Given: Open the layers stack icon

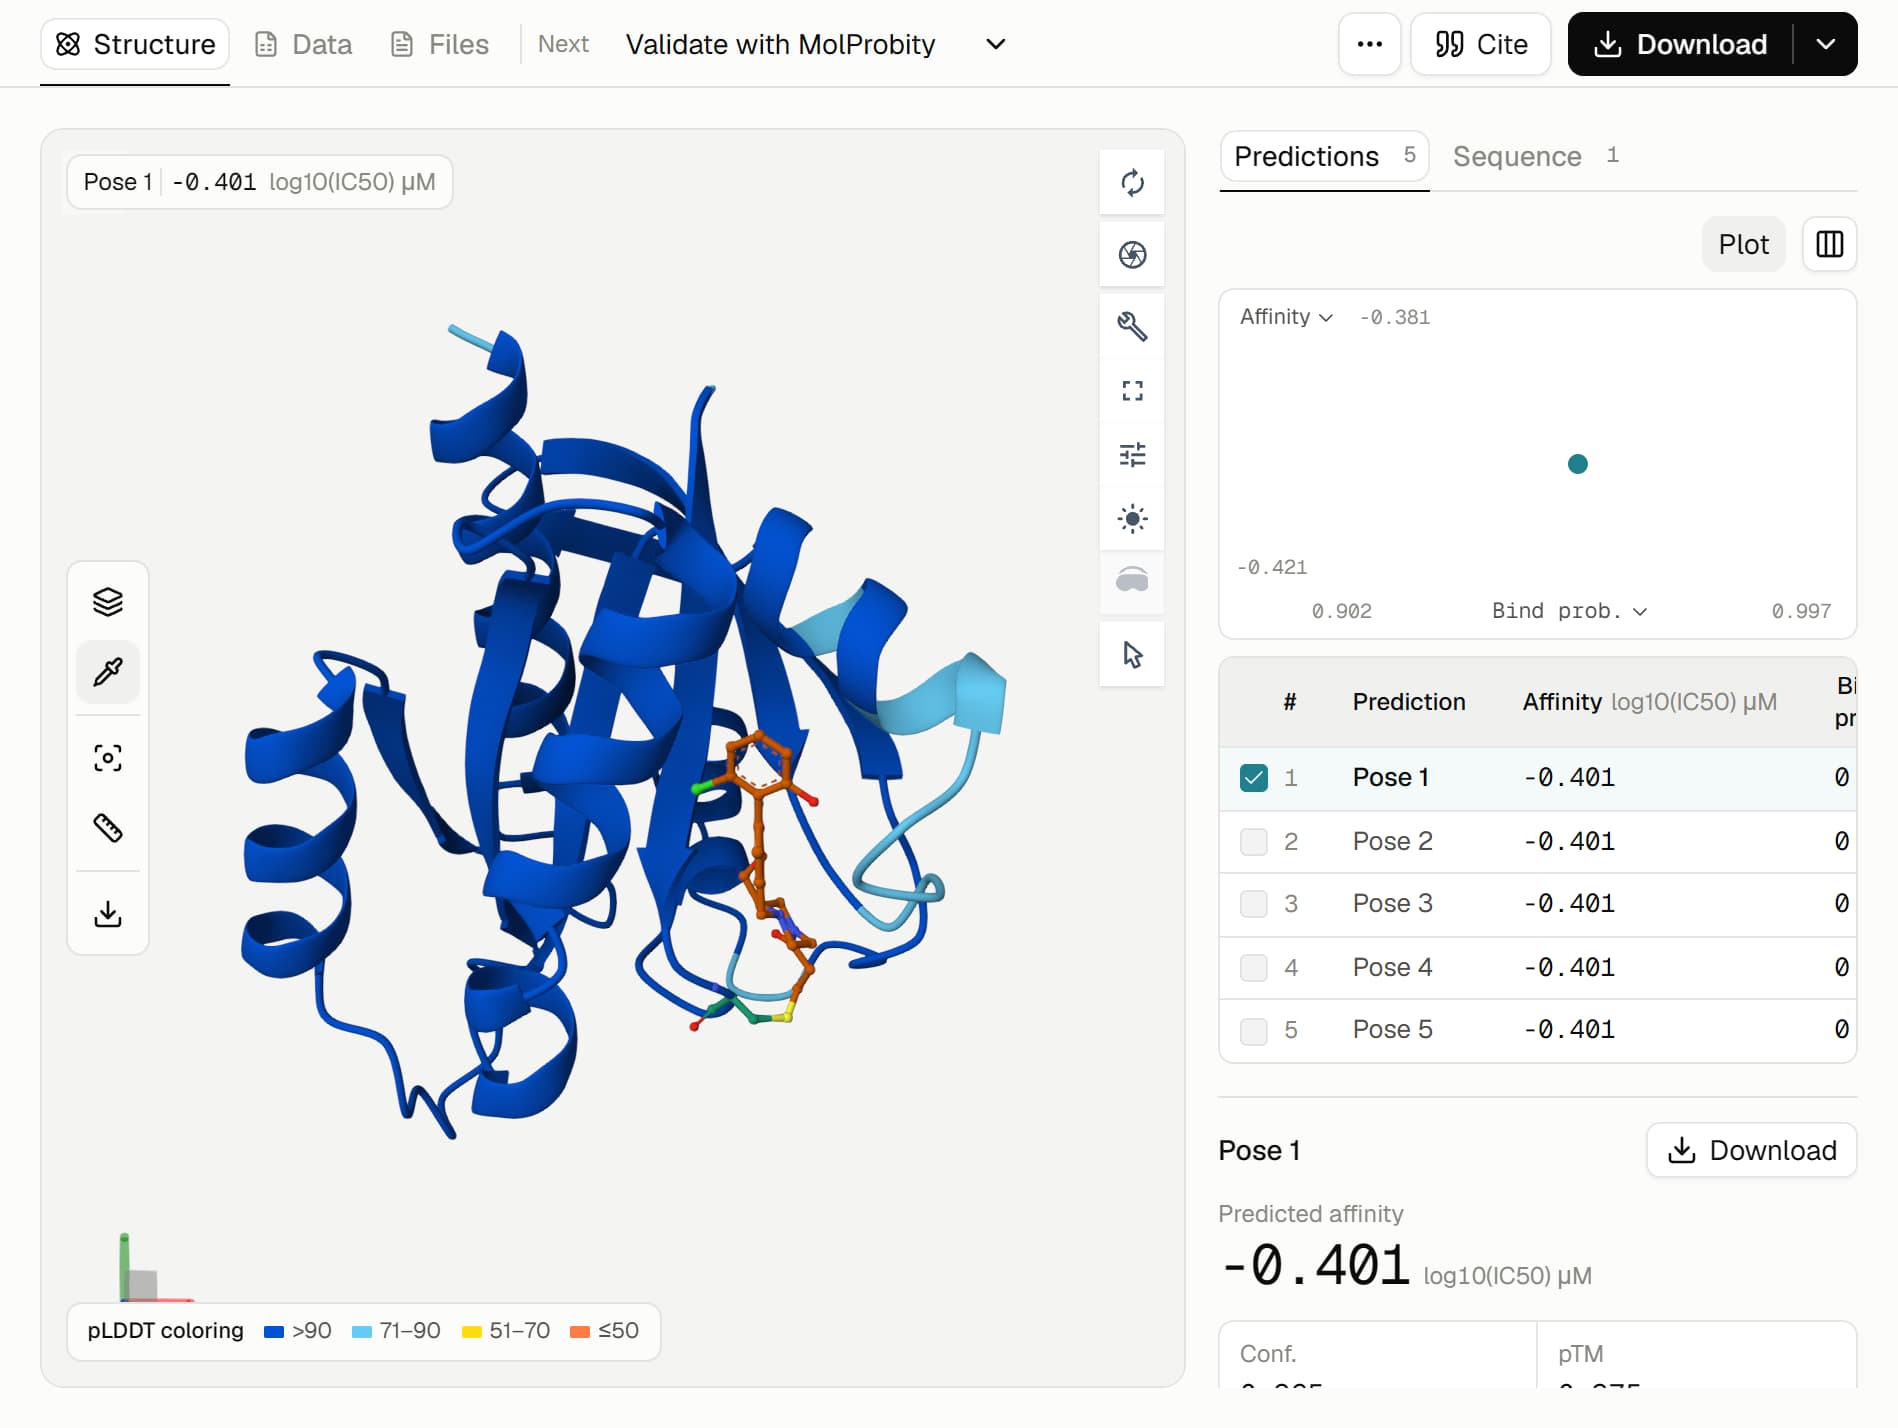Looking at the screenshot, I should tap(108, 601).
